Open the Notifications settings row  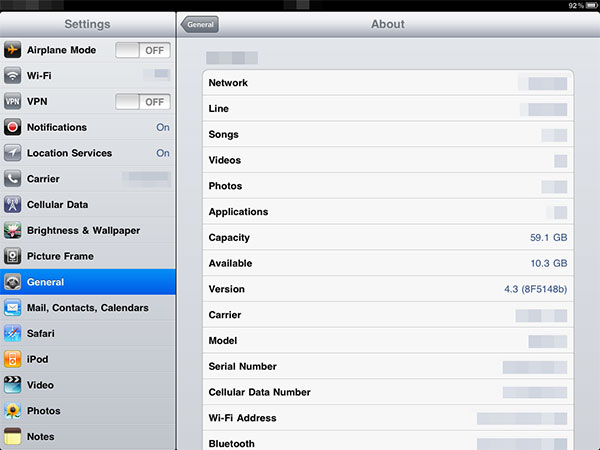coord(88,127)
